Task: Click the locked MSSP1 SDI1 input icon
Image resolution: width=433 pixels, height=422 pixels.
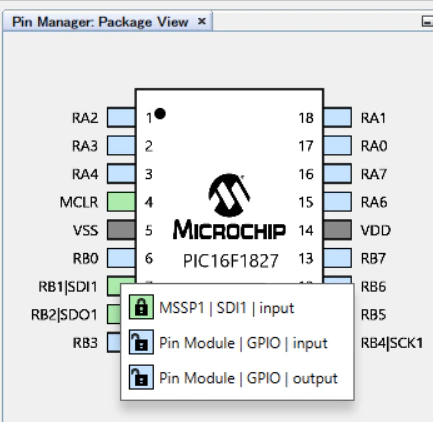Action: tap(141, 307)
